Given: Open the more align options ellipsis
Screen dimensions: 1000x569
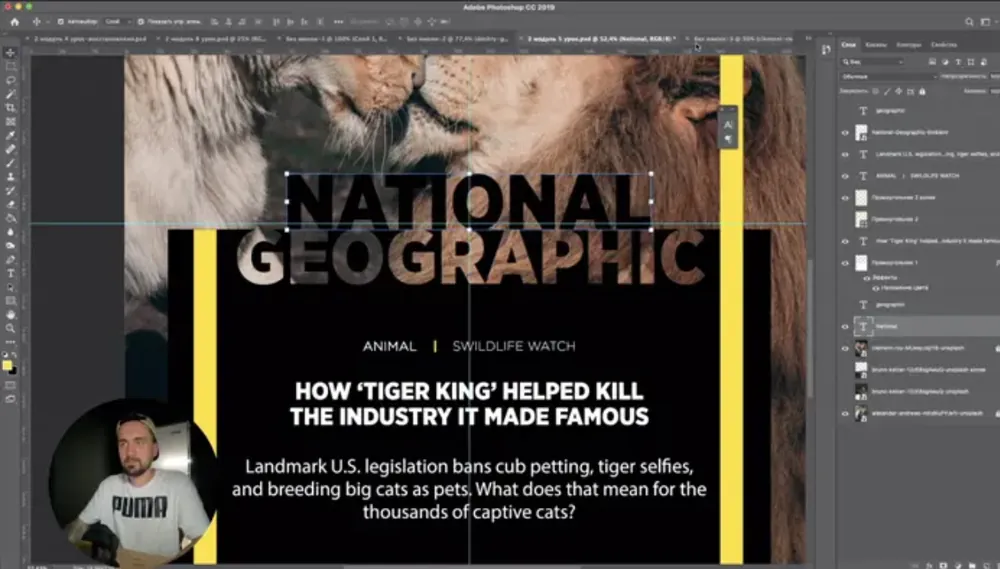Looking at the screenshot, I should pos(338,22).
